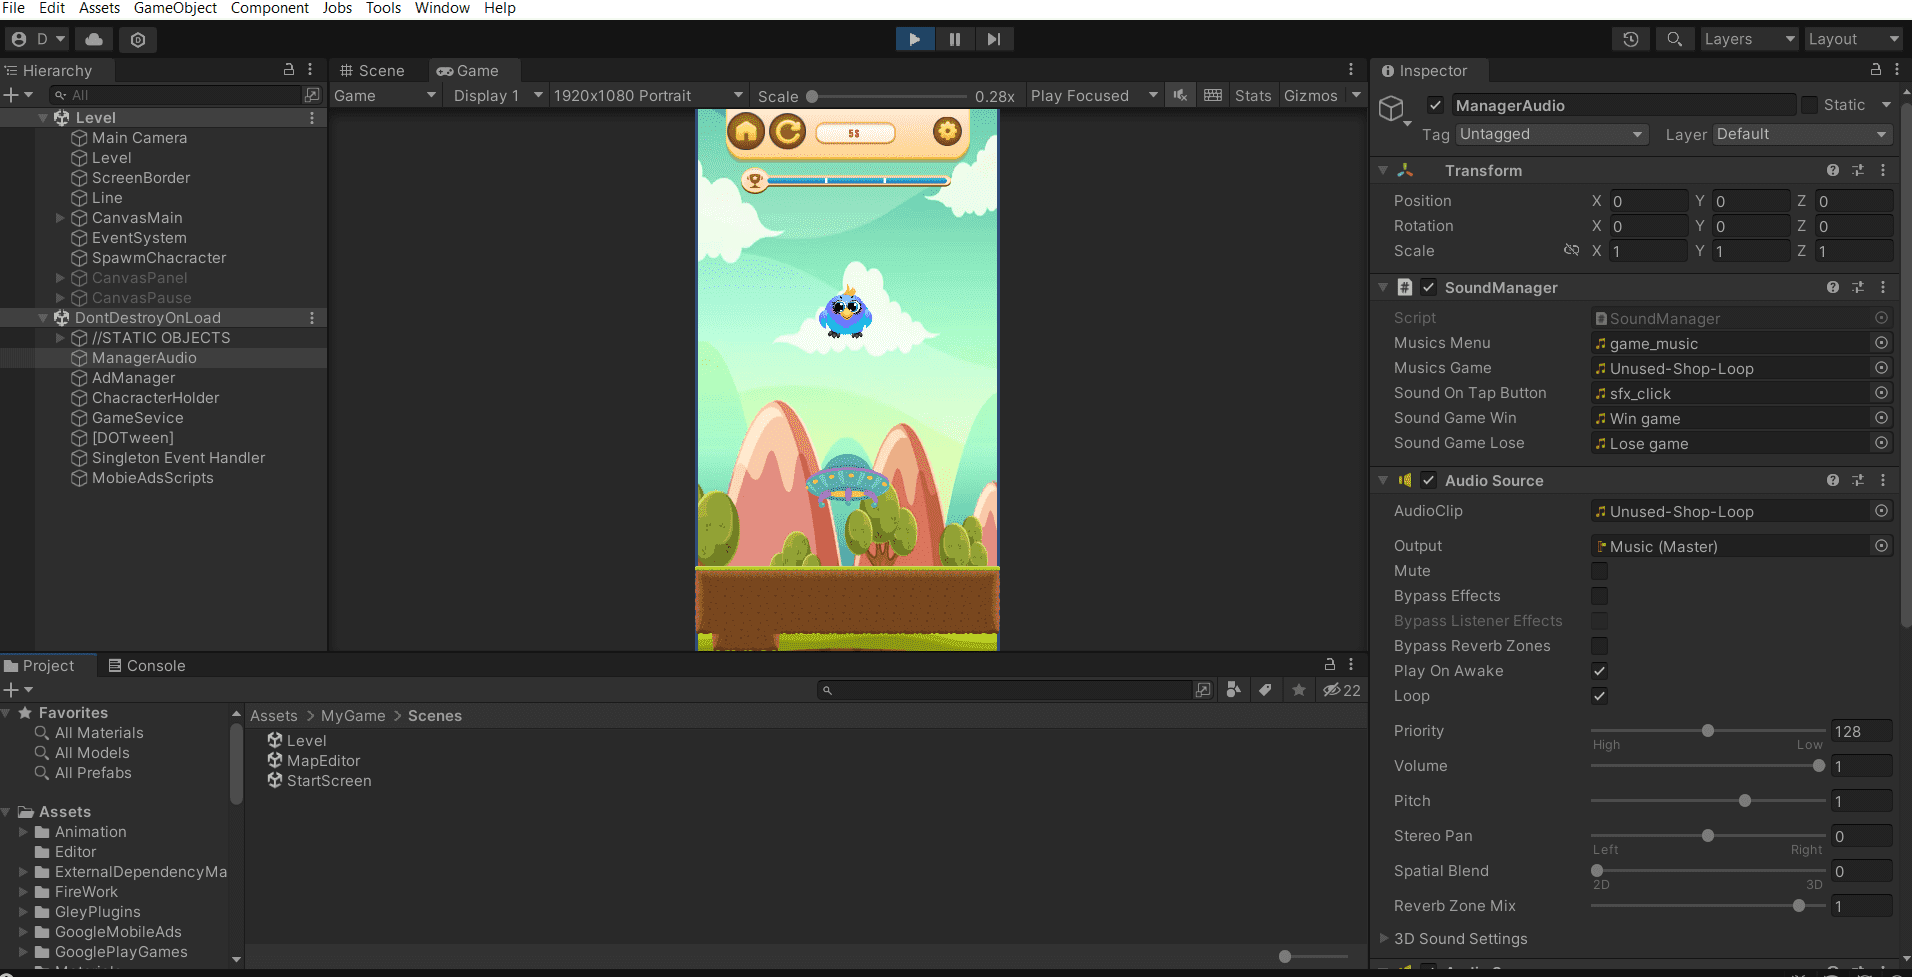
Task: Open the Layers dropdown
Action: pos(1748,39)
